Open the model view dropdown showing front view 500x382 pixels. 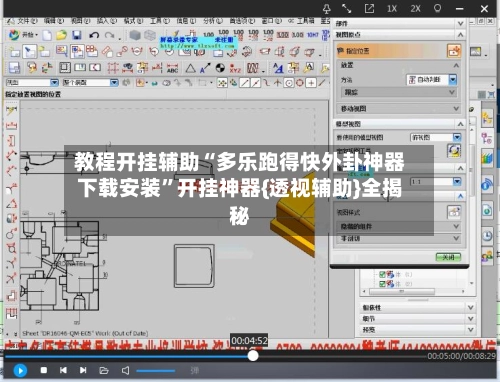tap(457, 137)
